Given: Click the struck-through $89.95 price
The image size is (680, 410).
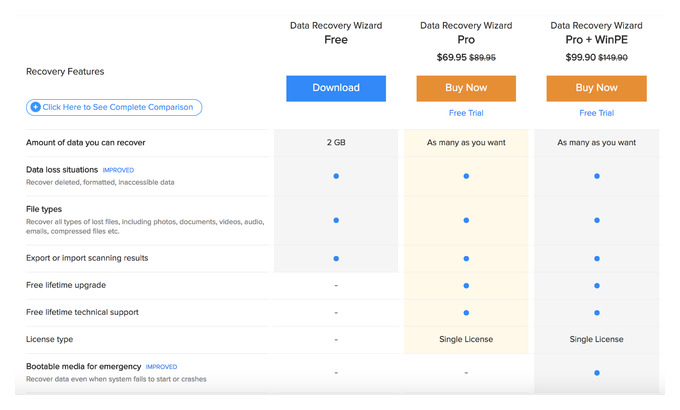Looking at the screenshot, I should coord(482,58).
